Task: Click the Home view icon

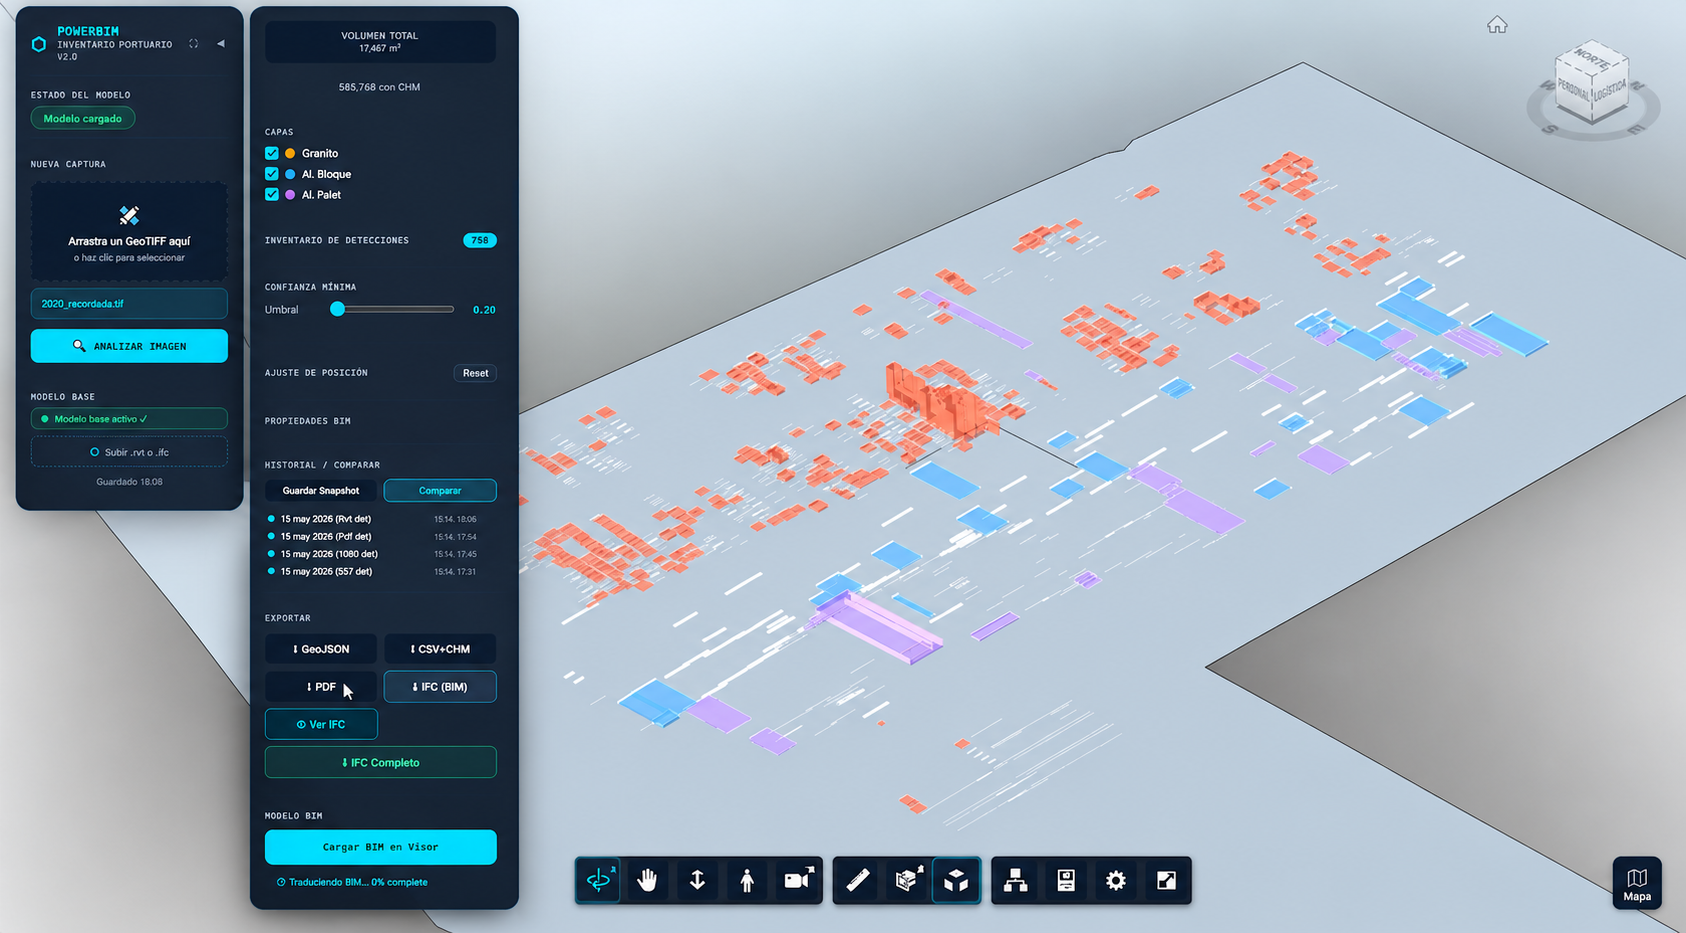Action: click(1497, 25)
